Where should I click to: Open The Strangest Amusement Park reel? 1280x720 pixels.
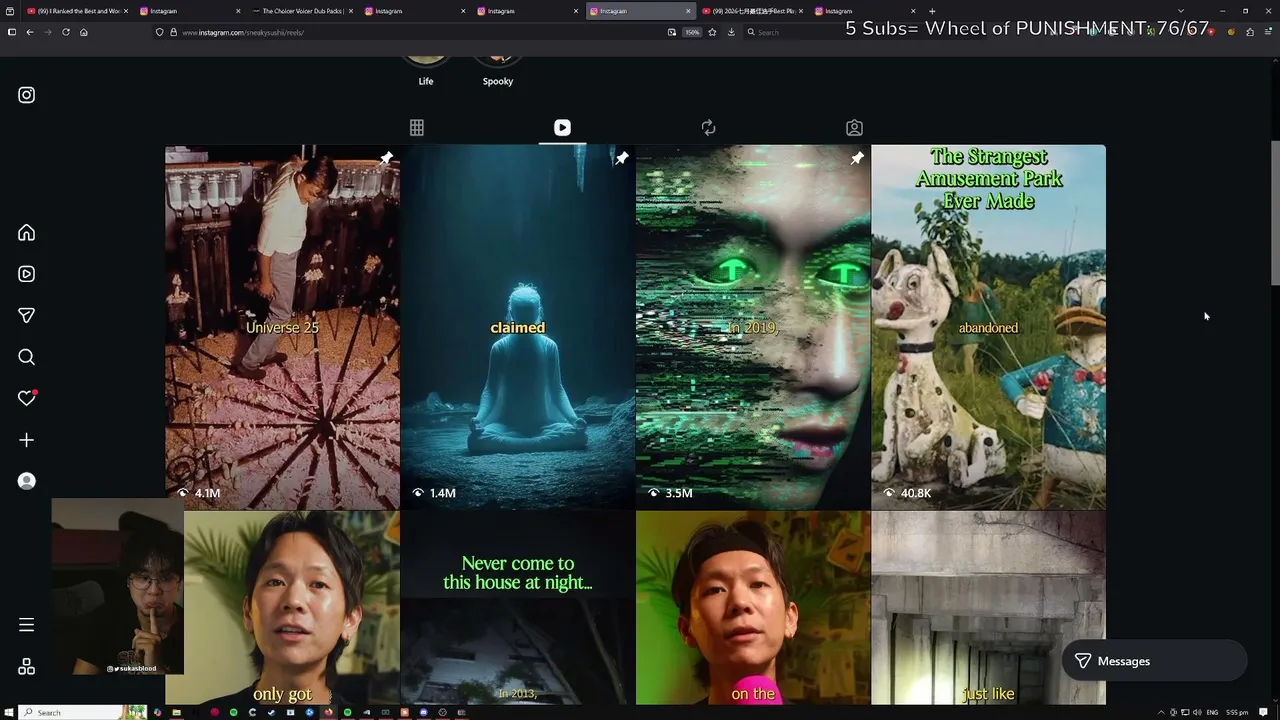coord(989,327)
